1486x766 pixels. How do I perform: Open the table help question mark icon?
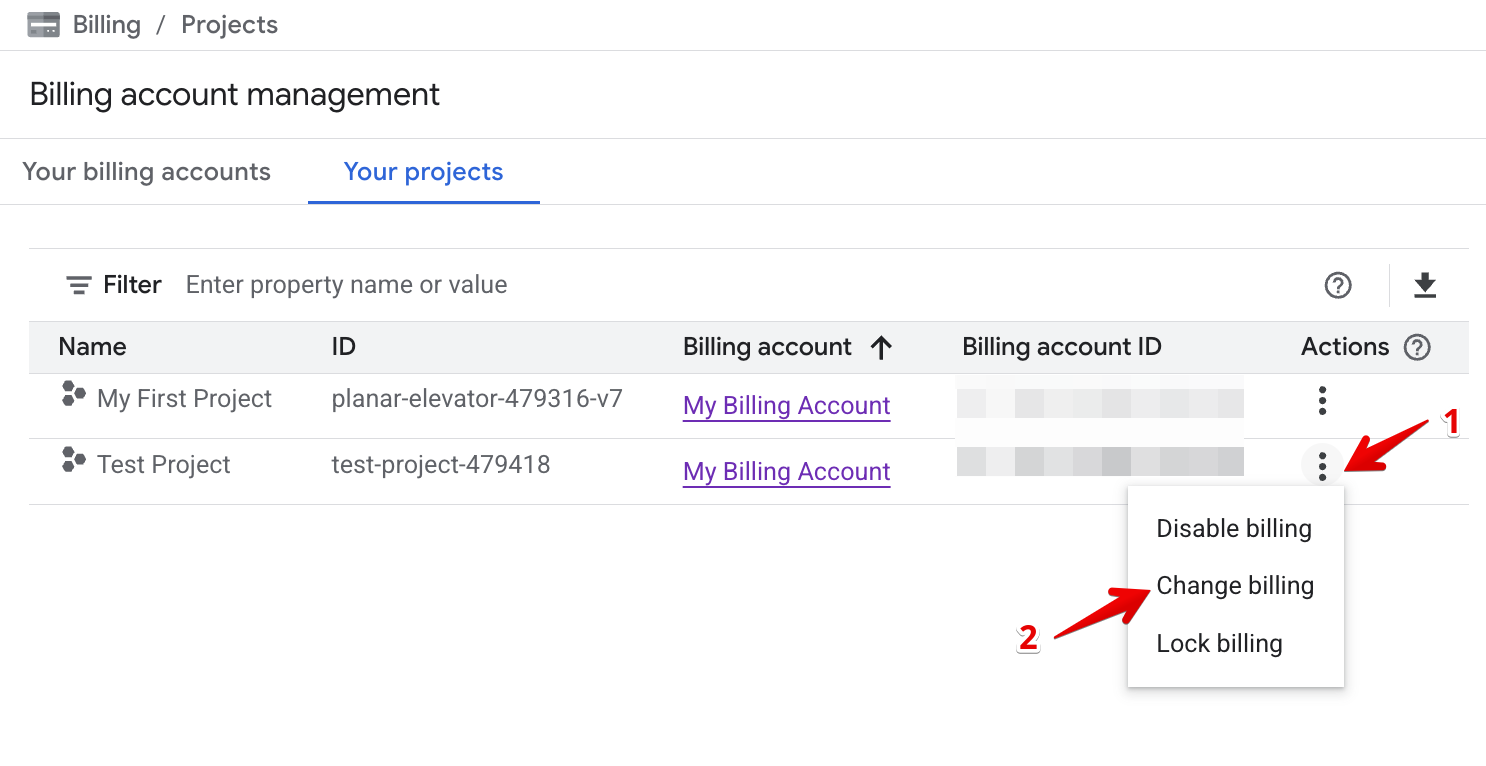pos(1337,286)
